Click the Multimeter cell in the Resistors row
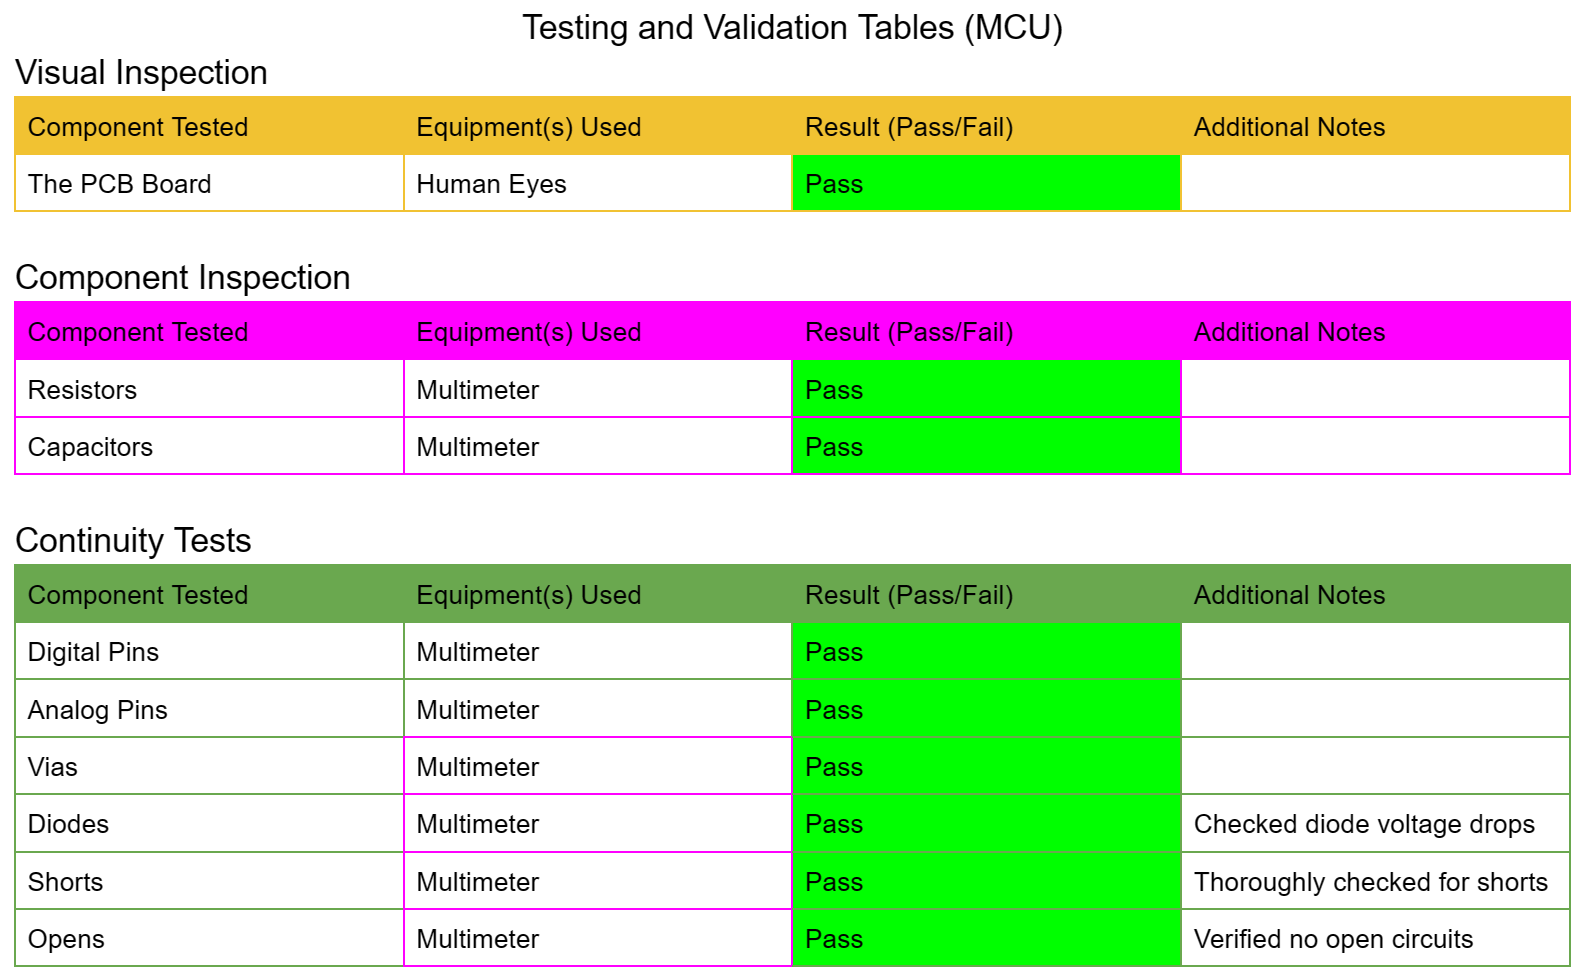The image size is (1585, 976). (x=478, y=390)
